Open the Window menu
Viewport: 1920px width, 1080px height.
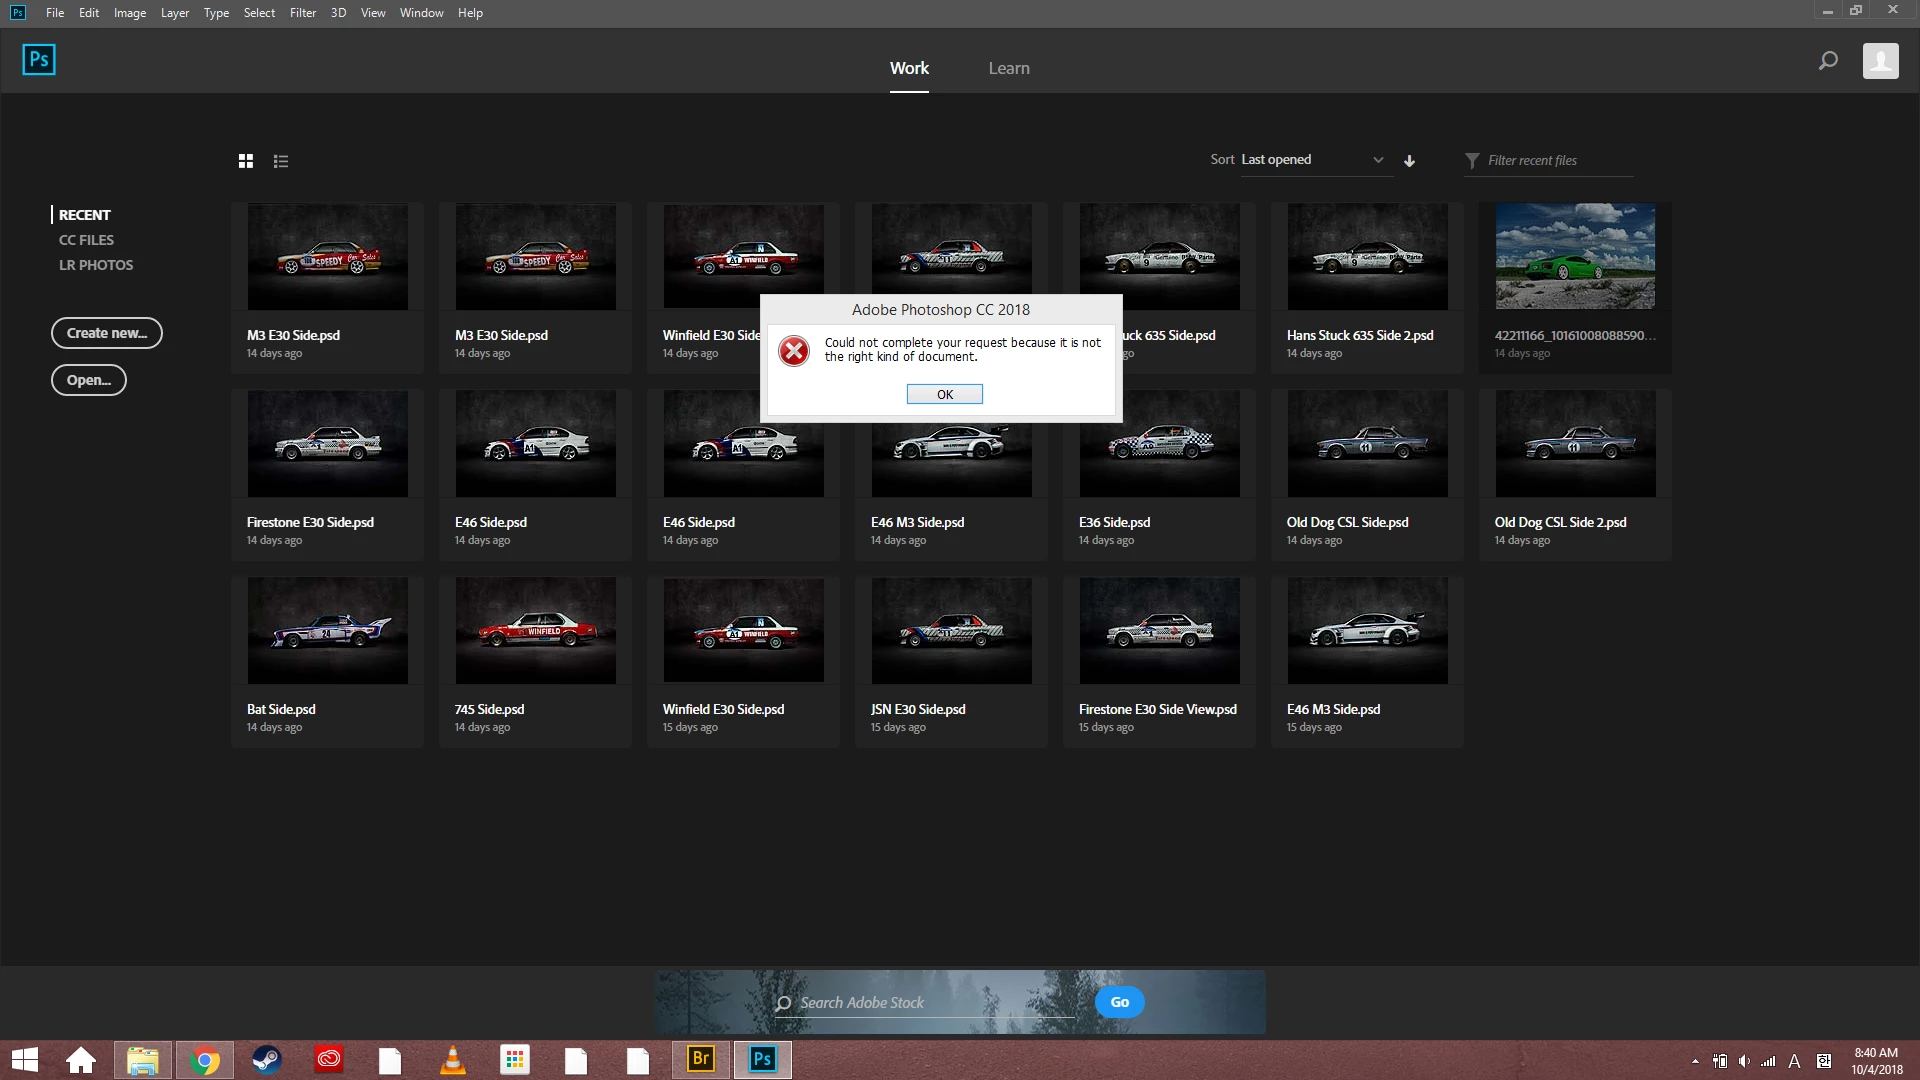tap(421, 13)
